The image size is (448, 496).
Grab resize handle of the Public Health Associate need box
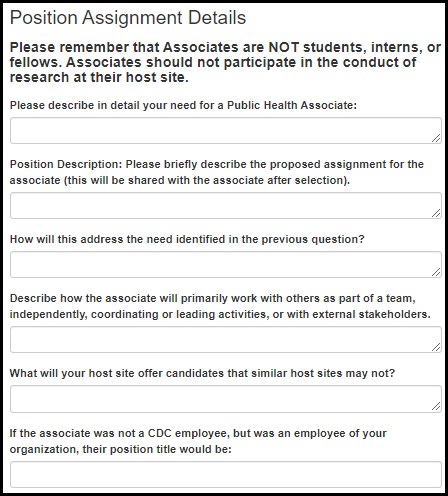coord(436,138)
